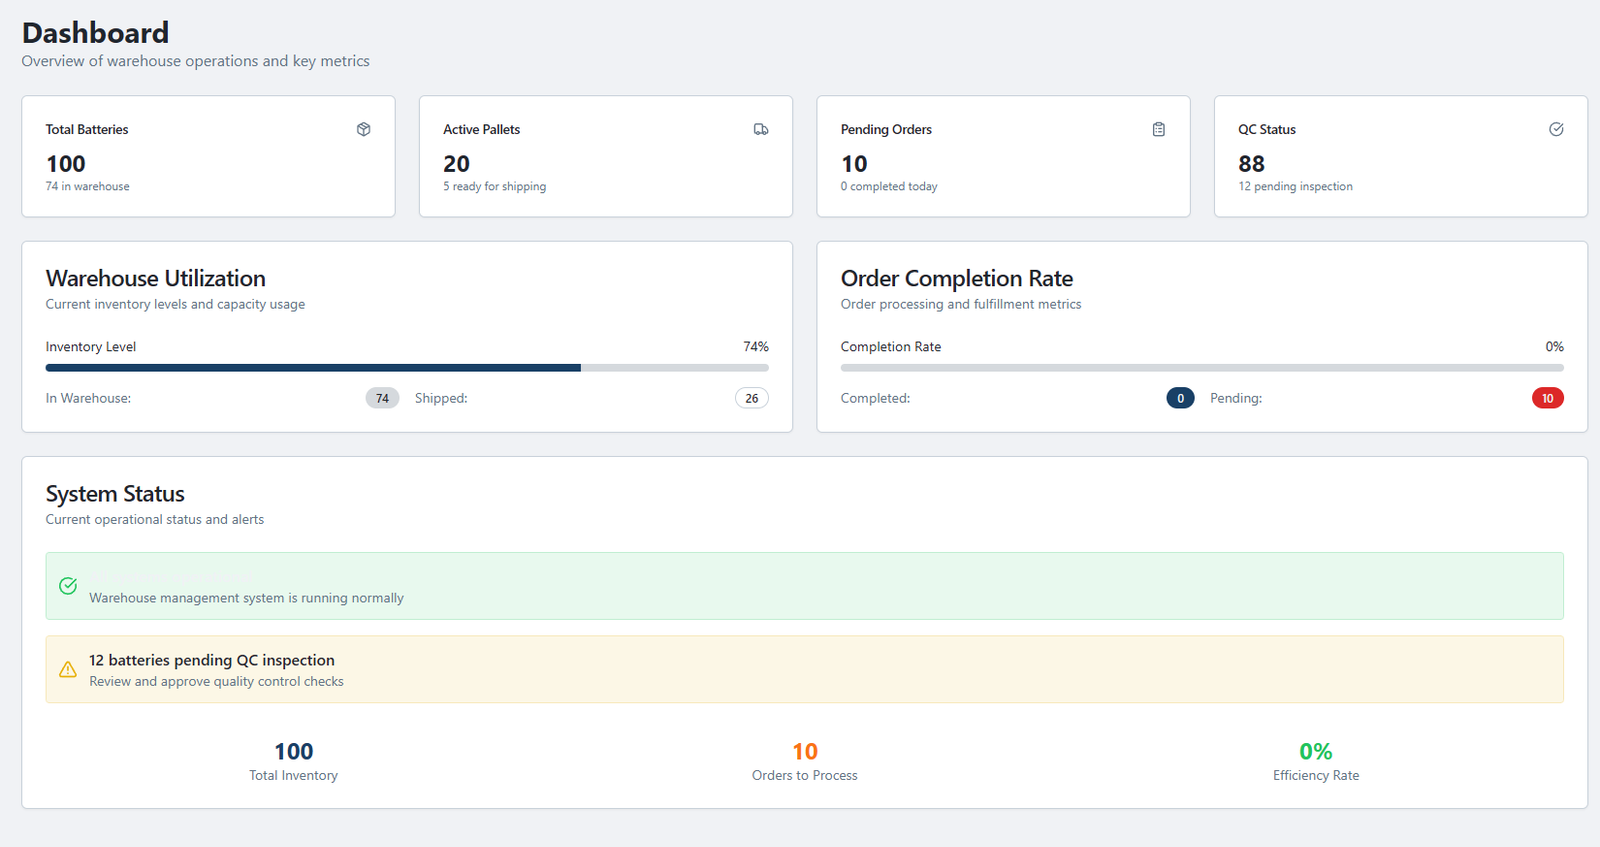This screenshot has height=847, width=1600.
Task: Click the Shipped 26 badge
Action: (x=752, y=398)
